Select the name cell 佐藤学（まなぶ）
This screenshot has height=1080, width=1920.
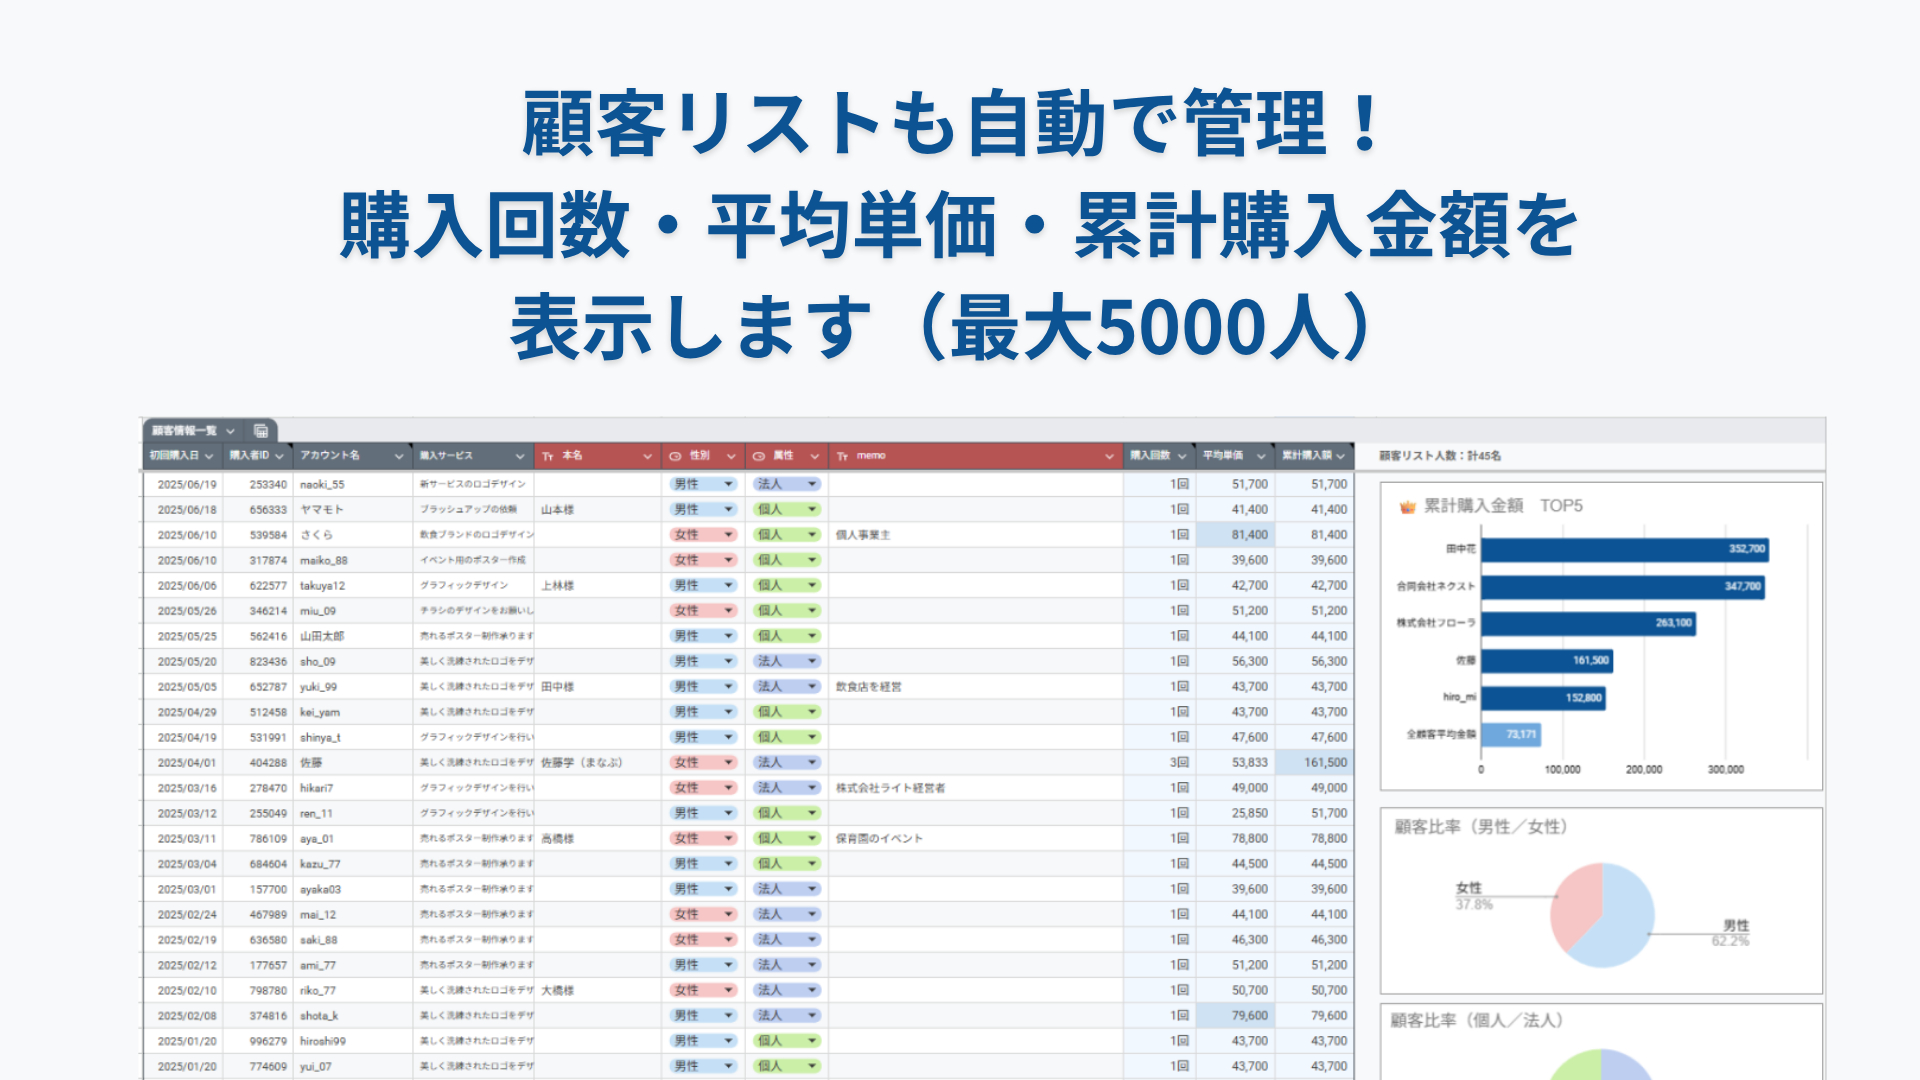598,762
